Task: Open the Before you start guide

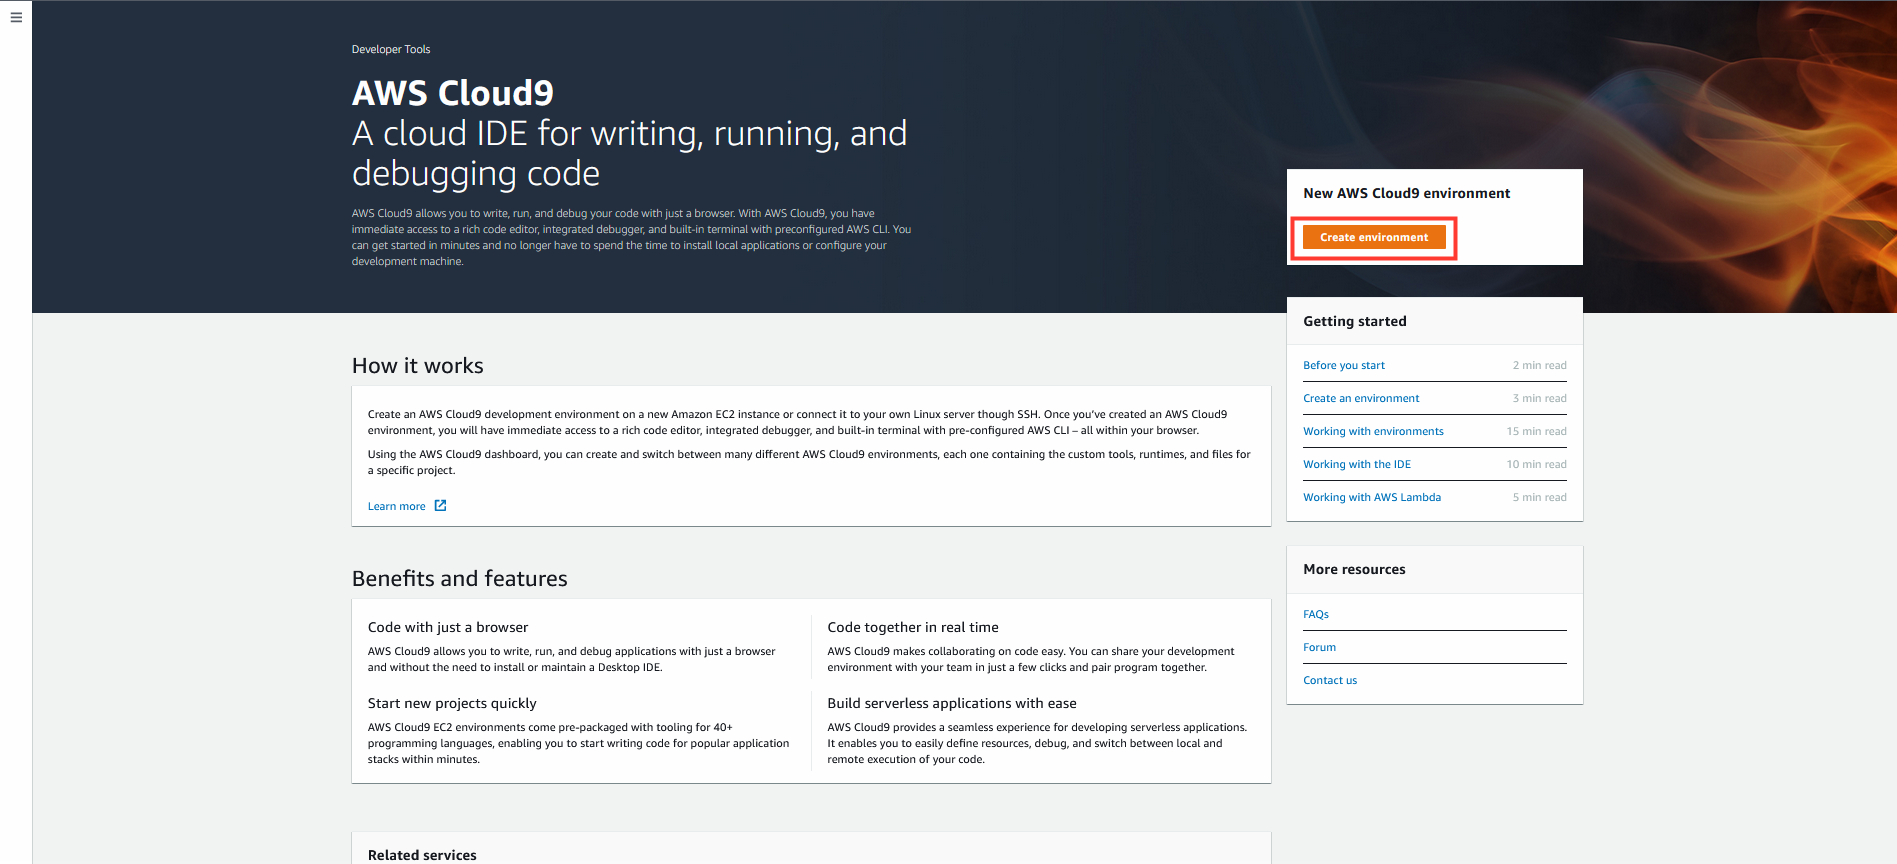Action: pos(1343,365)
